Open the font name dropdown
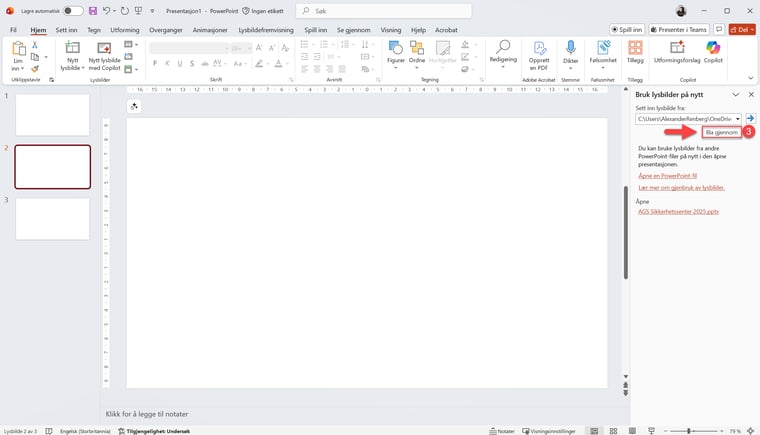Image resolution: width=760 pixels, height=435 pixels. coord(226,48)
